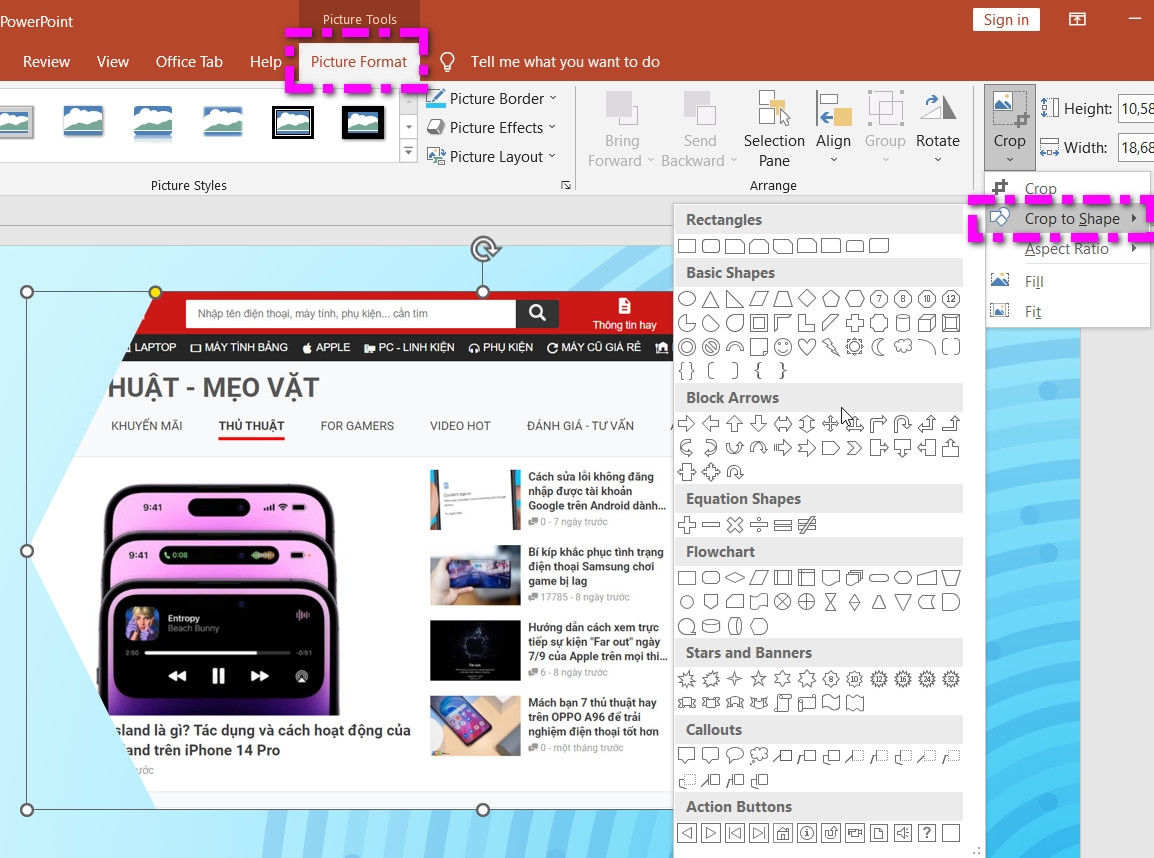
Task: Switch to the View tab
Action: point(112,61)
